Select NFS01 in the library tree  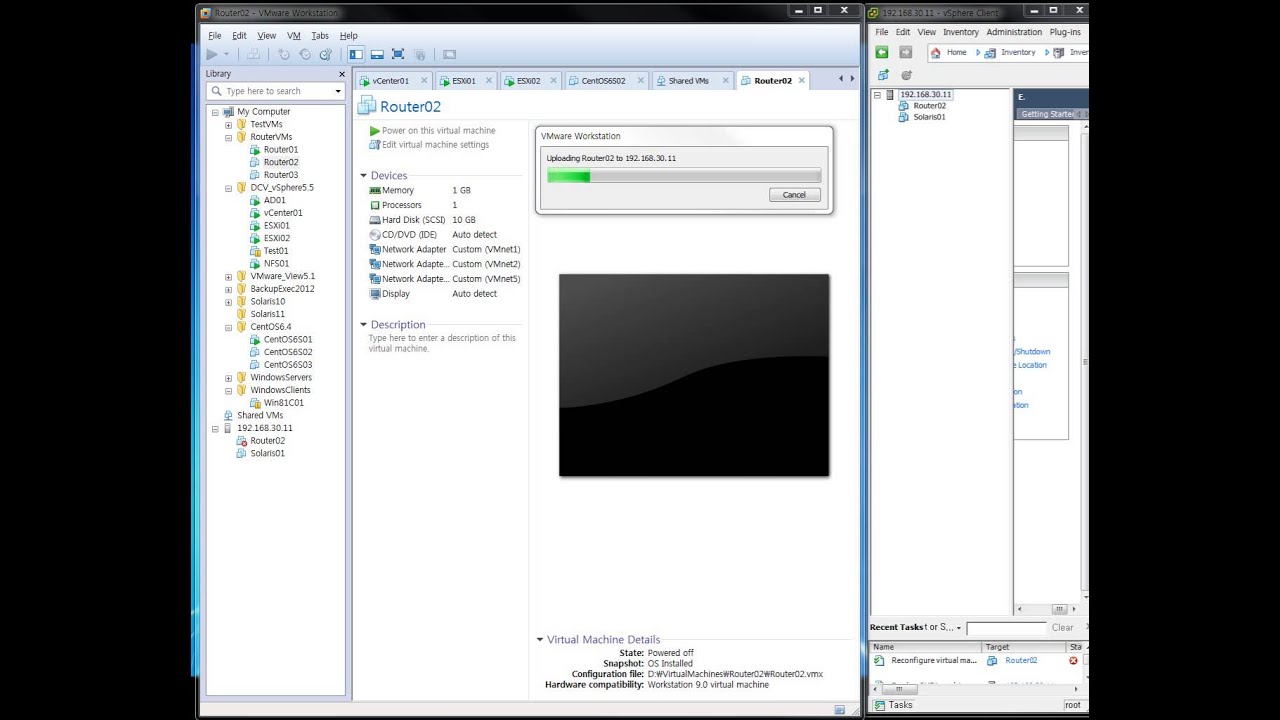[x=276, y=264]
